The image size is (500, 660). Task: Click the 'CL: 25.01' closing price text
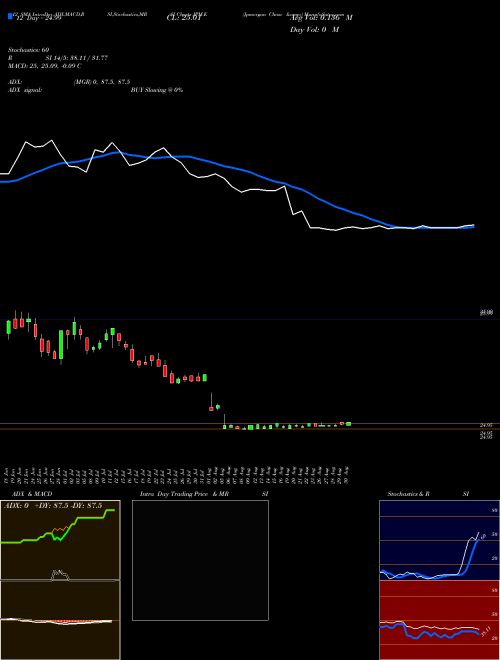(184, 19)
